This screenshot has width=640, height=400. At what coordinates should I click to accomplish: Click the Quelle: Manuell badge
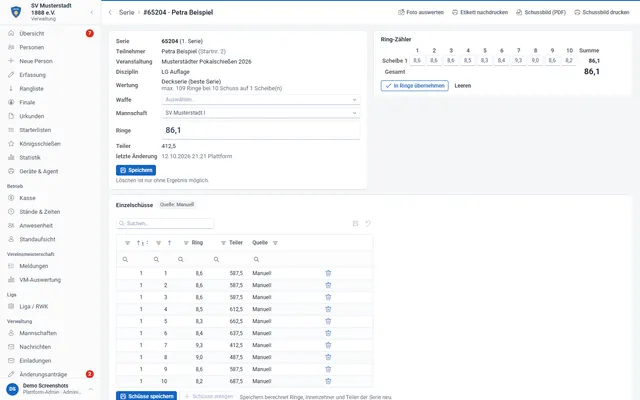[177, 204]
